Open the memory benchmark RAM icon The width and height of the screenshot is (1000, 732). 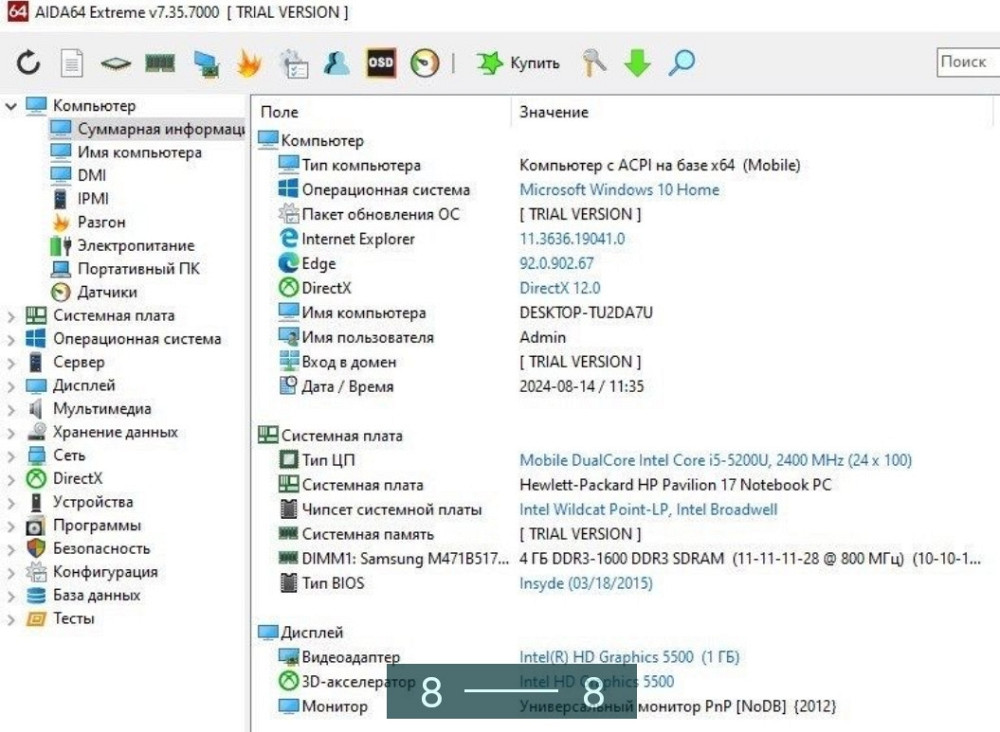pyautogui.click(x=160, y=63)
